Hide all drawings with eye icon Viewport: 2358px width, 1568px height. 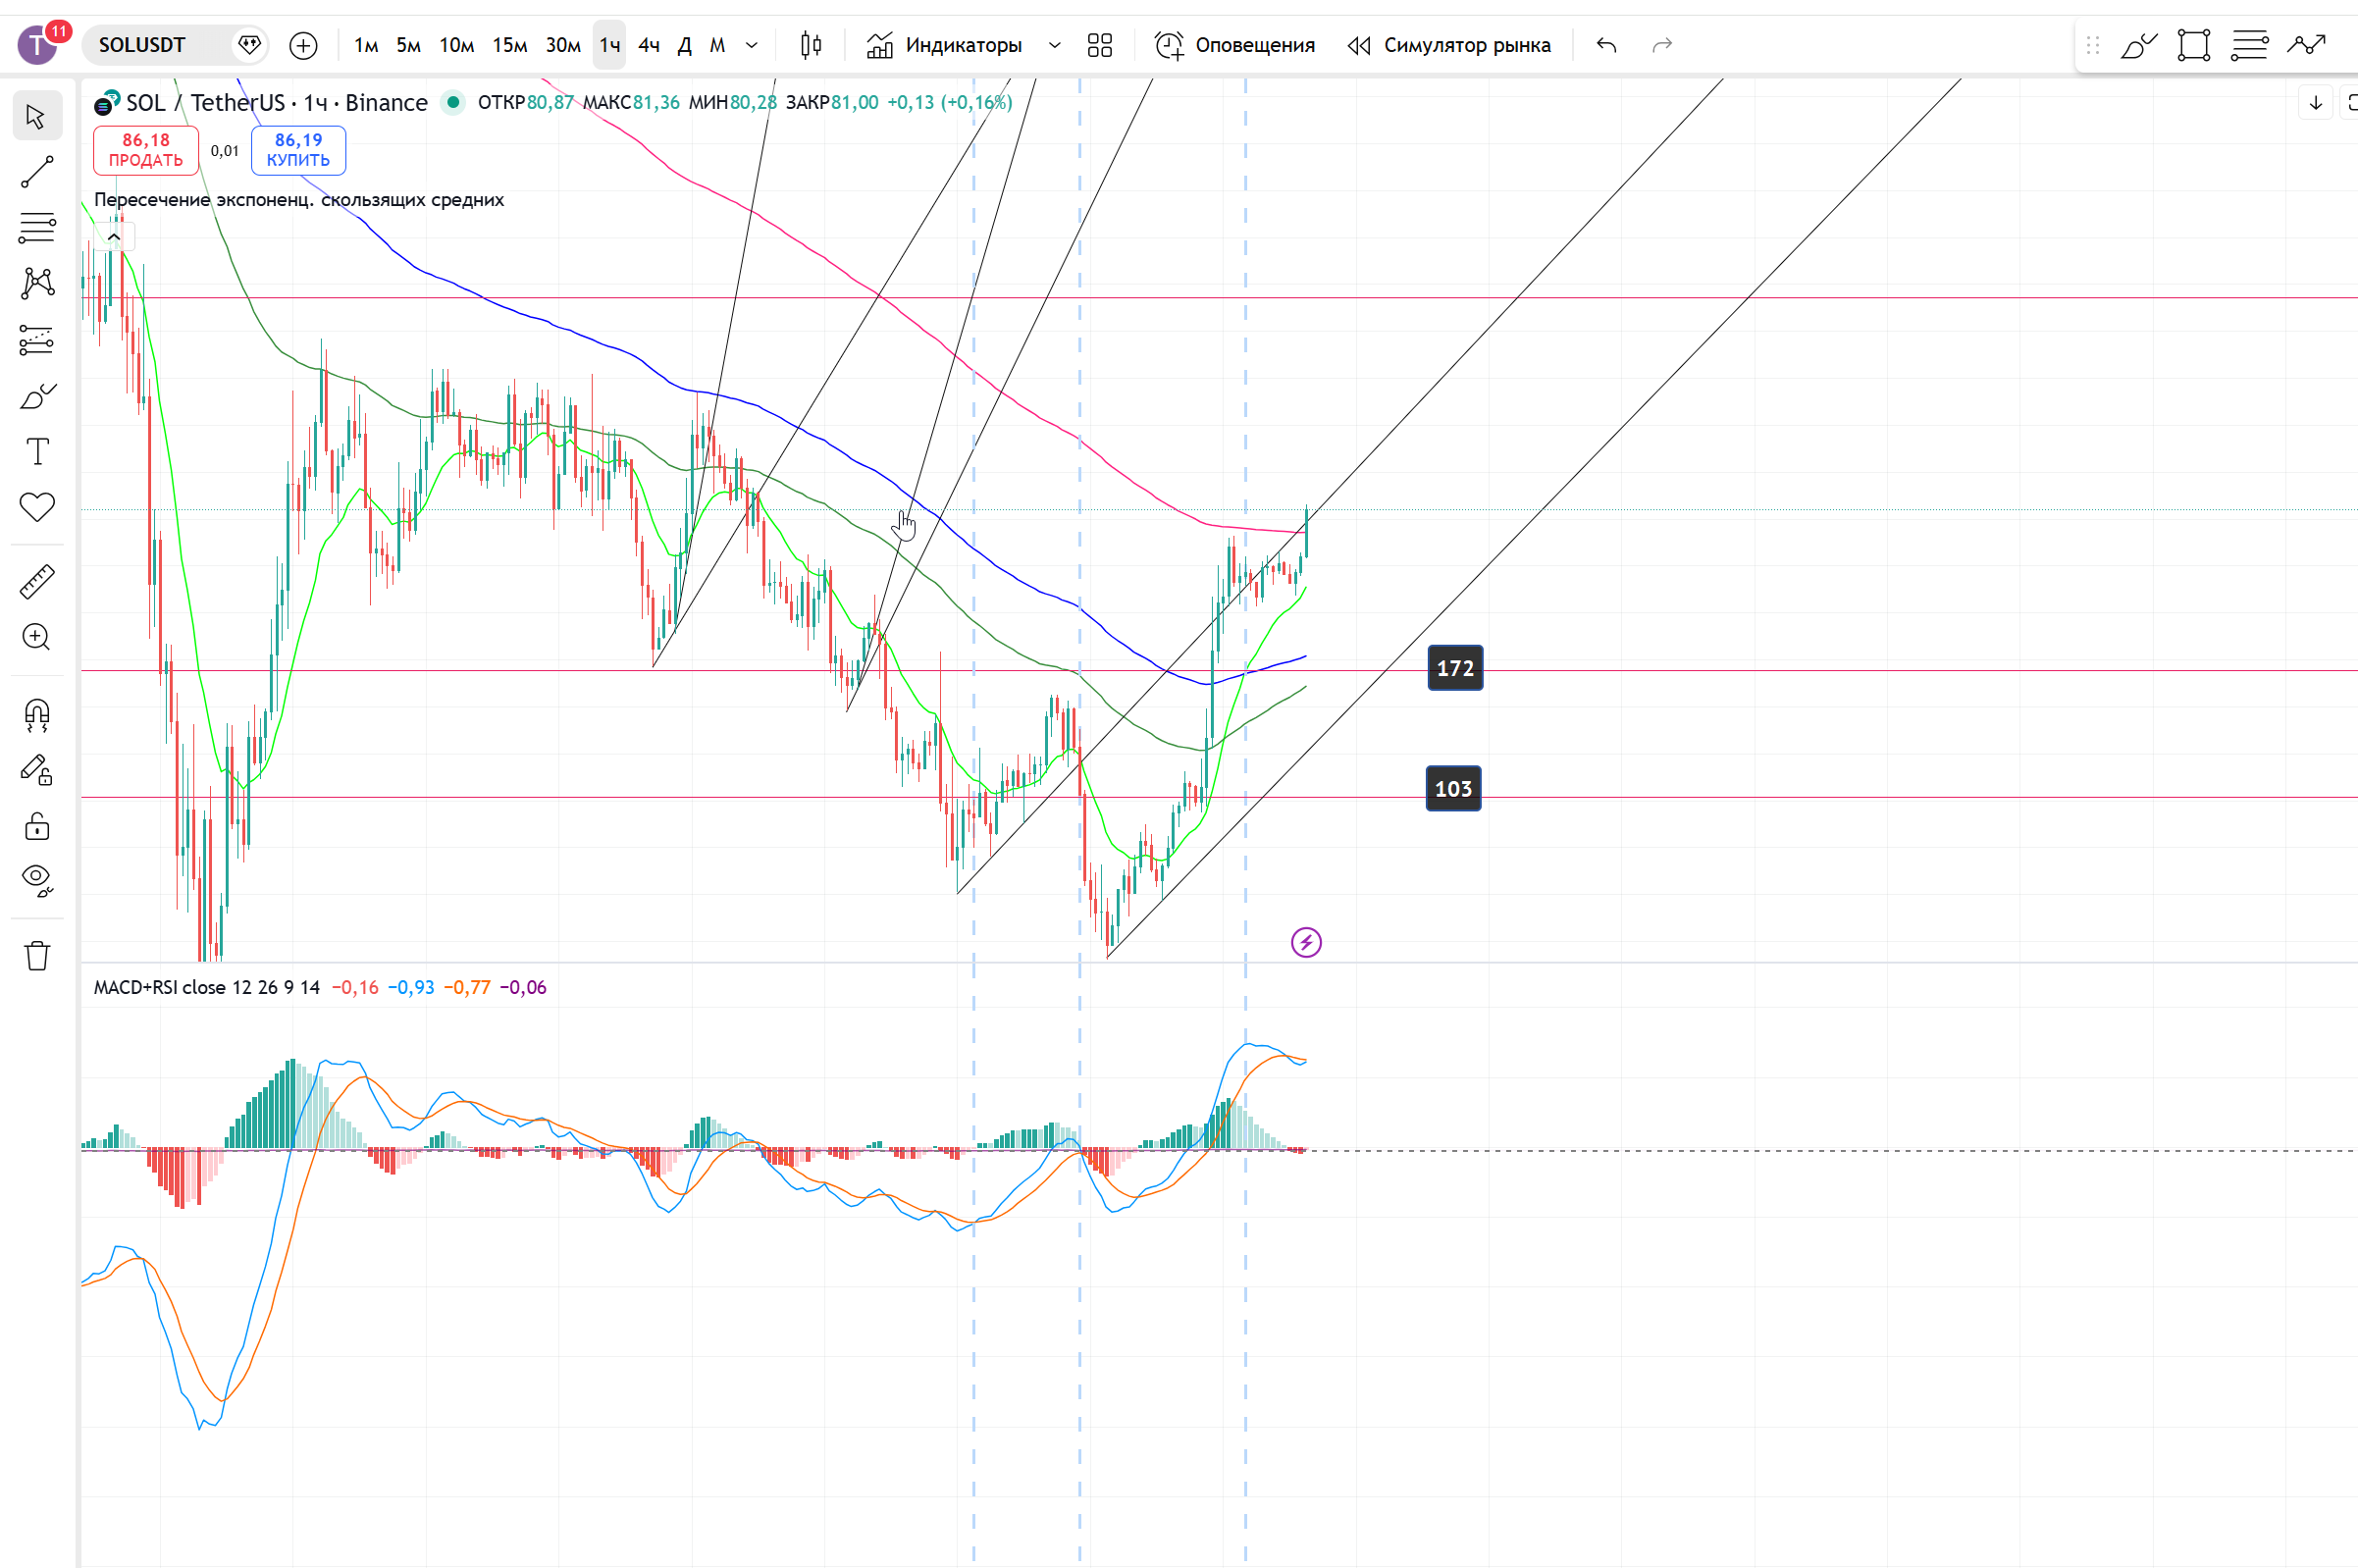tap(37, 879)
